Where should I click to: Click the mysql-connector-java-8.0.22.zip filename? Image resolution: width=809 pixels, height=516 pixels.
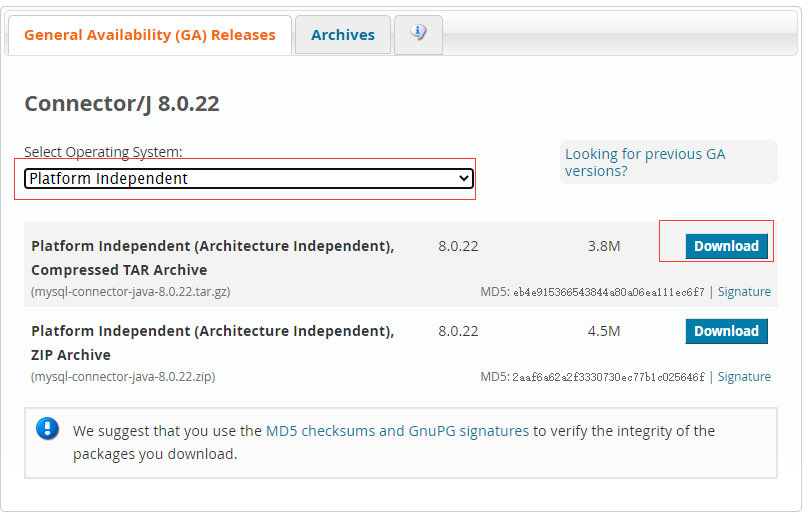pyautogui.click(x=123, y=377)
